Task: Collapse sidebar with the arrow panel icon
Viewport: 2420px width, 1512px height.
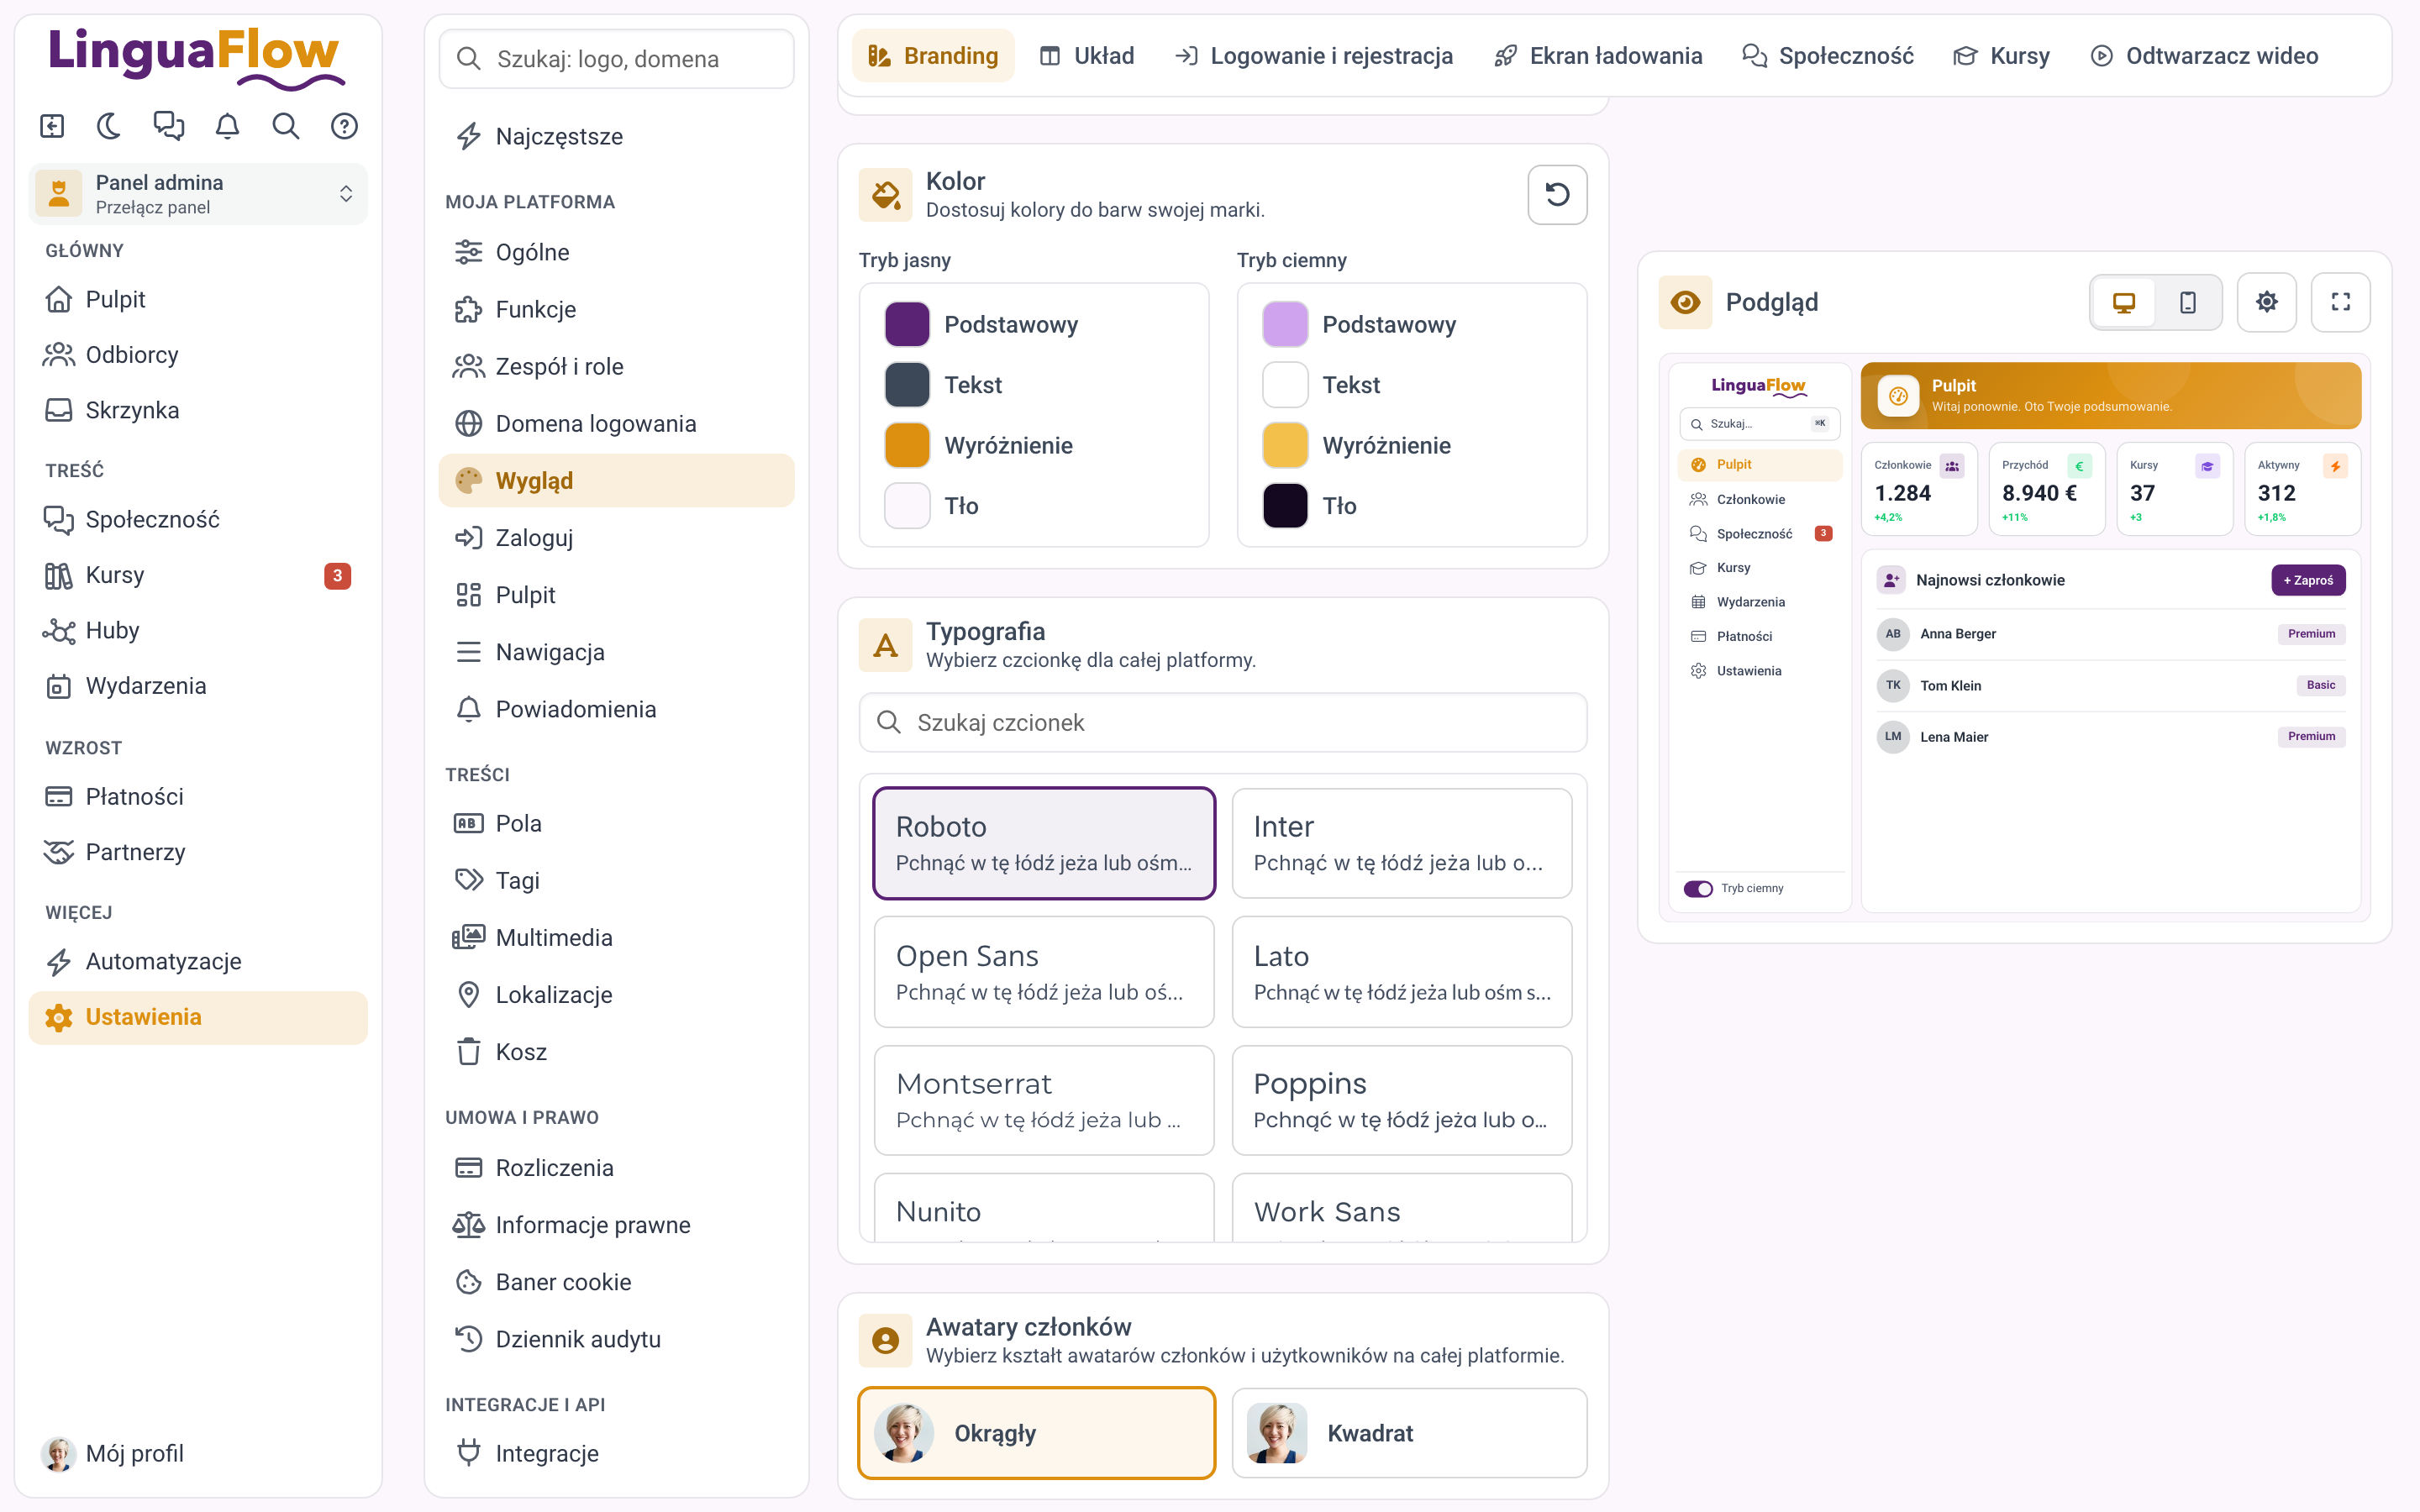Action: [52, 126]
